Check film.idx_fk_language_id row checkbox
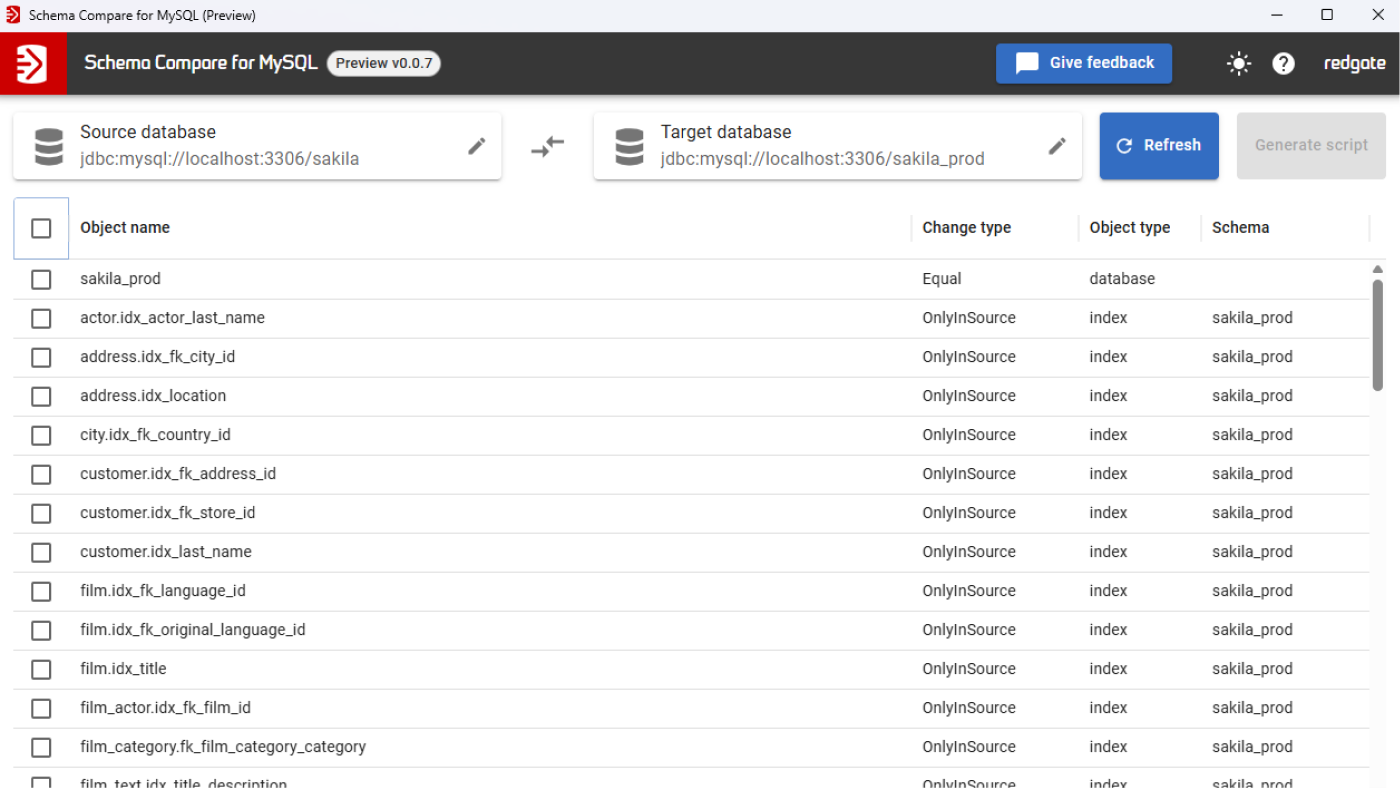This screenshot has width=1400, height=788. tap(41, 592)
